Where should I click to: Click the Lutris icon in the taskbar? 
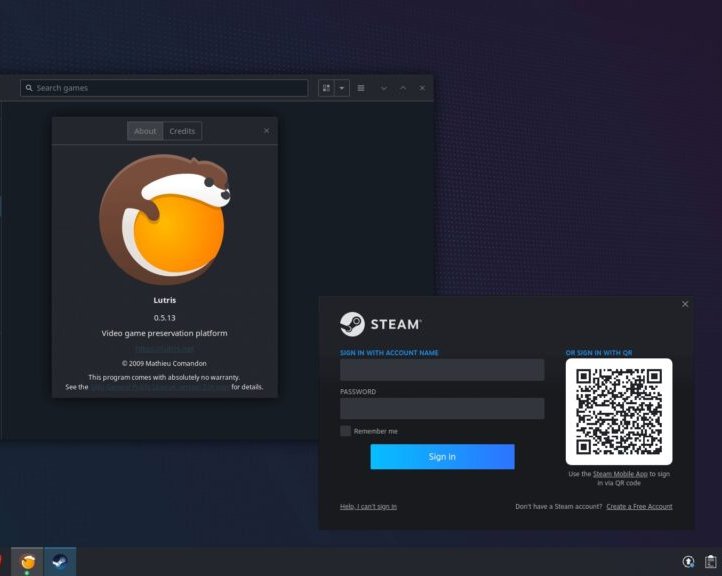point(27,562)
